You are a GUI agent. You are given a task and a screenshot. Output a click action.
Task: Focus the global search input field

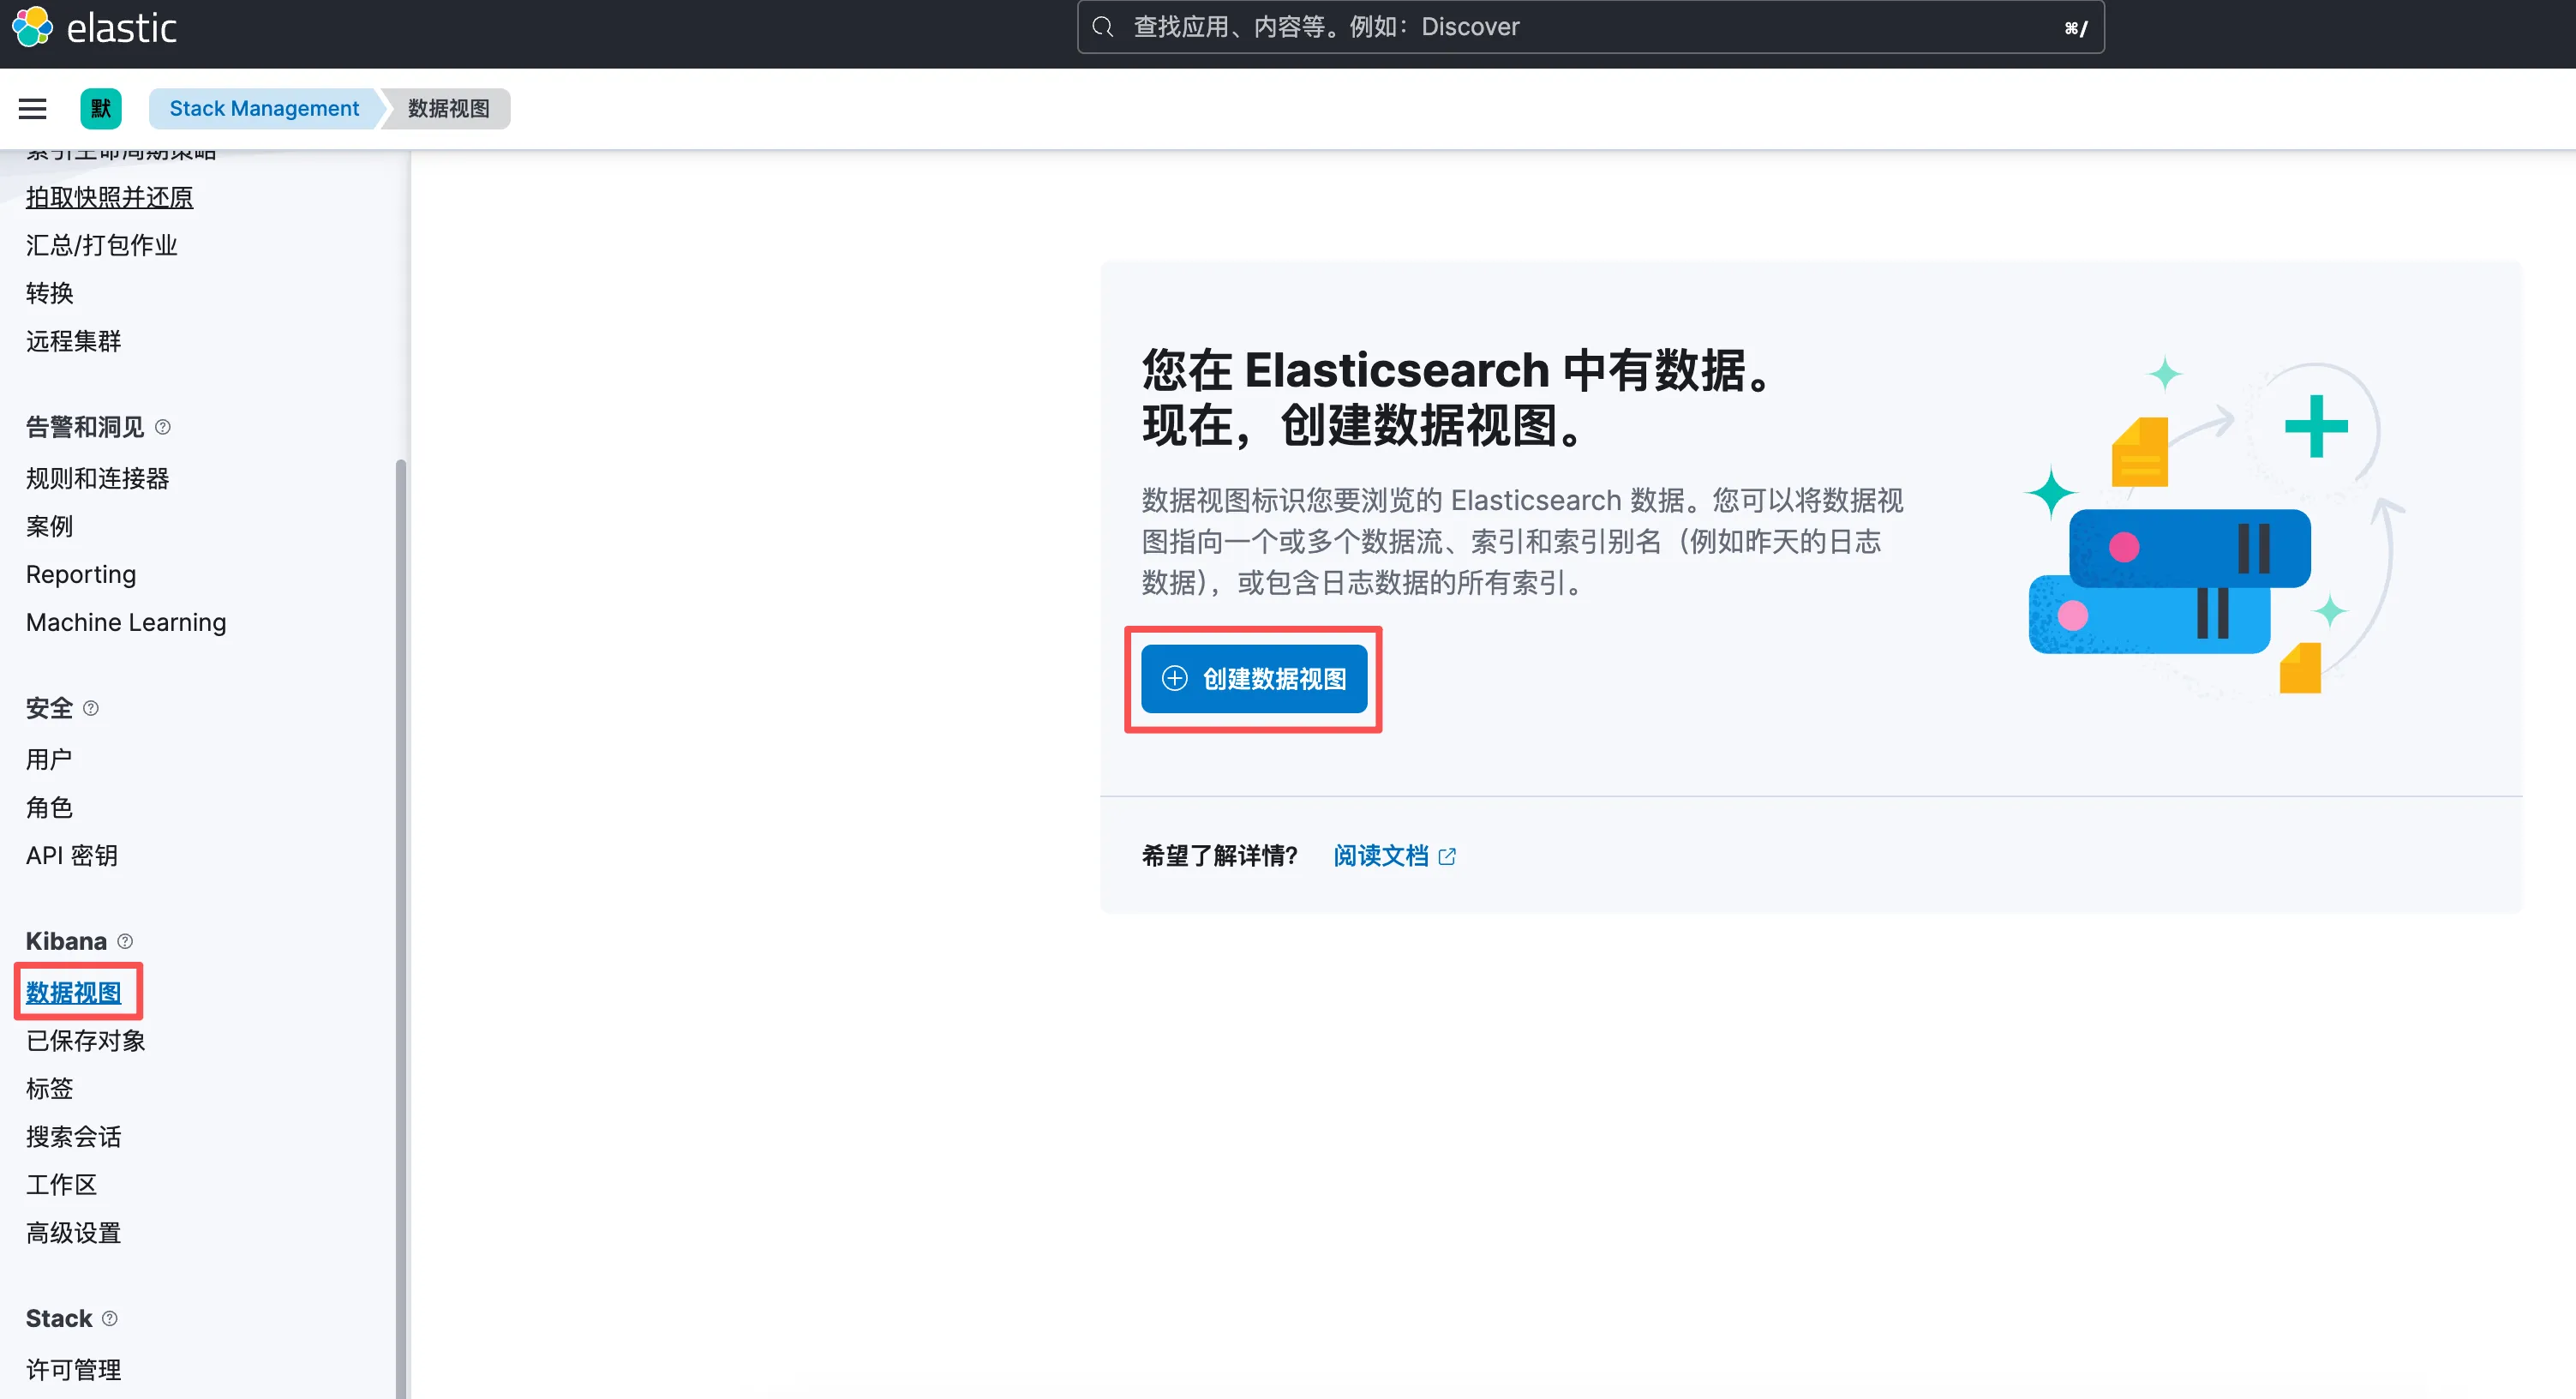pos(1590,27)
